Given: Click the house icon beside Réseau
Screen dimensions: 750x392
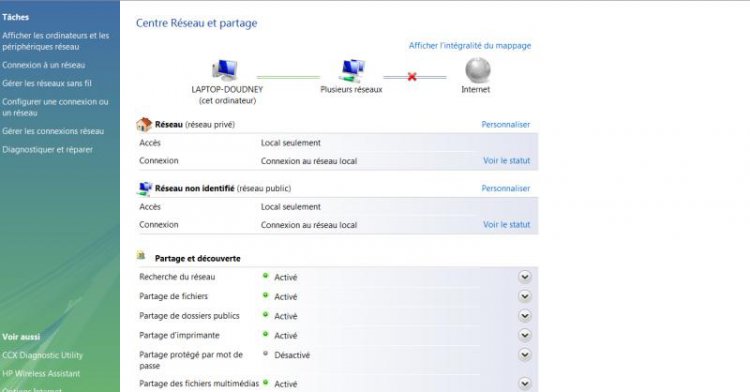Looking at the screenshot, I should pos(144,124).
